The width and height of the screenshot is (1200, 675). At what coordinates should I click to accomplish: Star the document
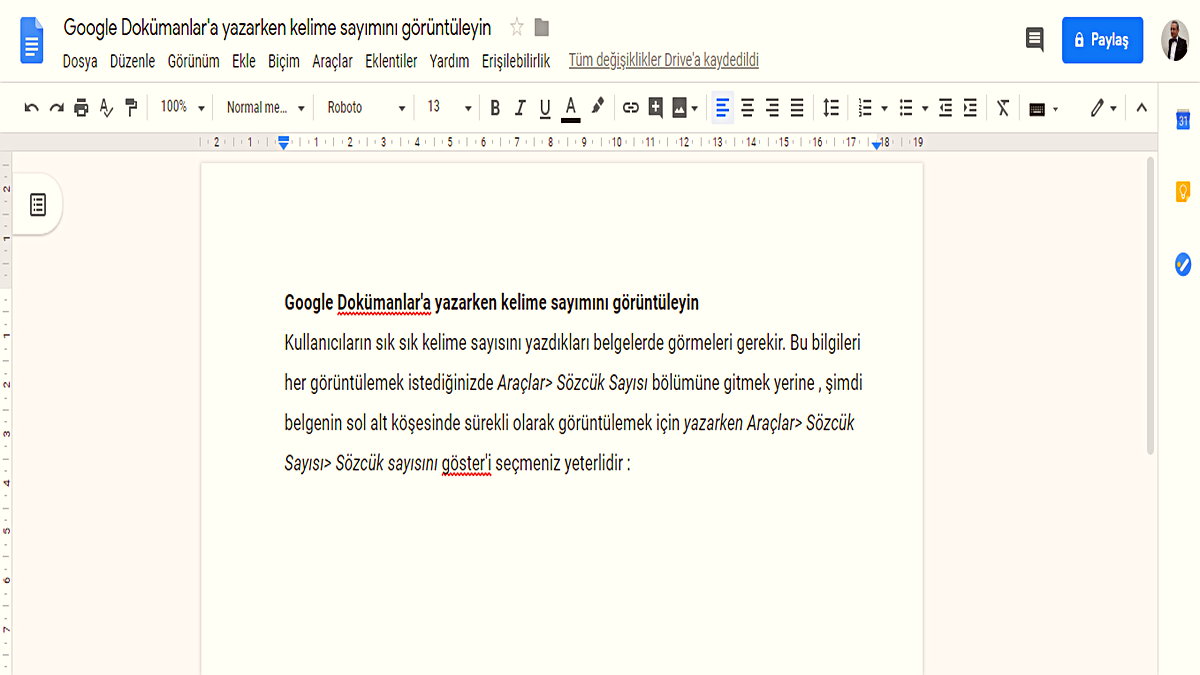tap(517, 27)
